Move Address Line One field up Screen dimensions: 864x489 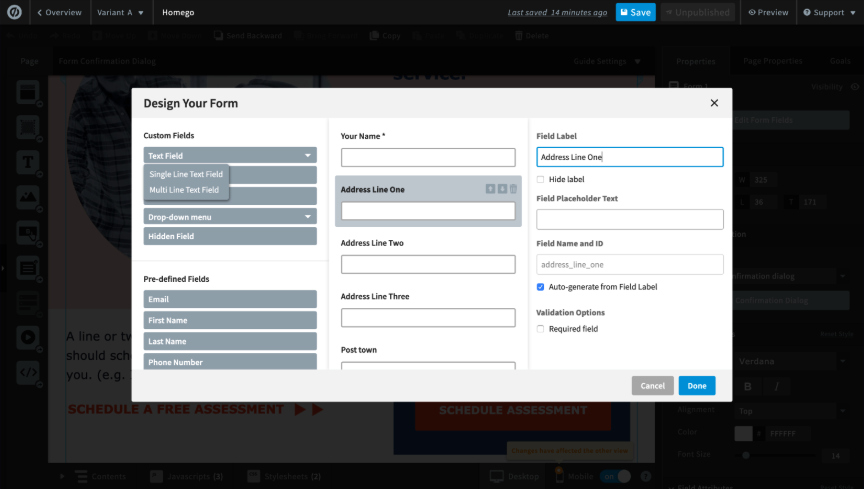pyautogui.click(x=490, y=189)
